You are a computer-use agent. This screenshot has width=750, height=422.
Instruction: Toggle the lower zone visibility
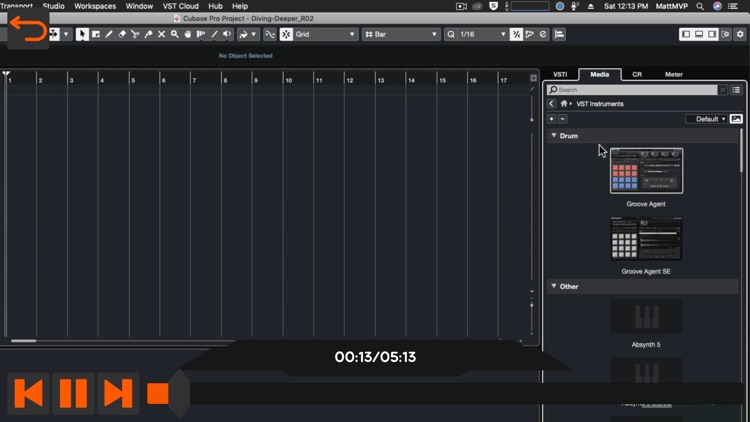699,34
